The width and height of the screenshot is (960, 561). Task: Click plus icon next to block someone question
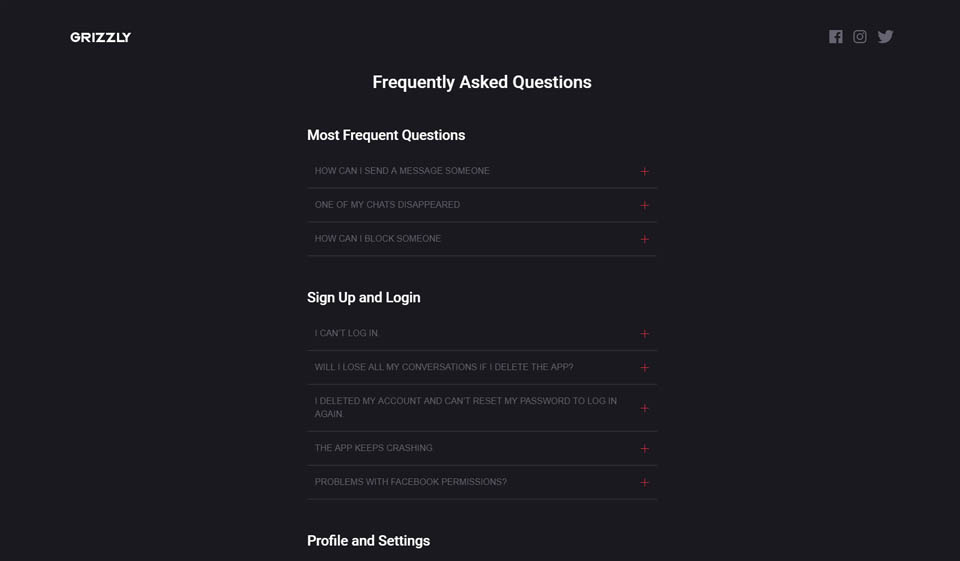(644, 239)
